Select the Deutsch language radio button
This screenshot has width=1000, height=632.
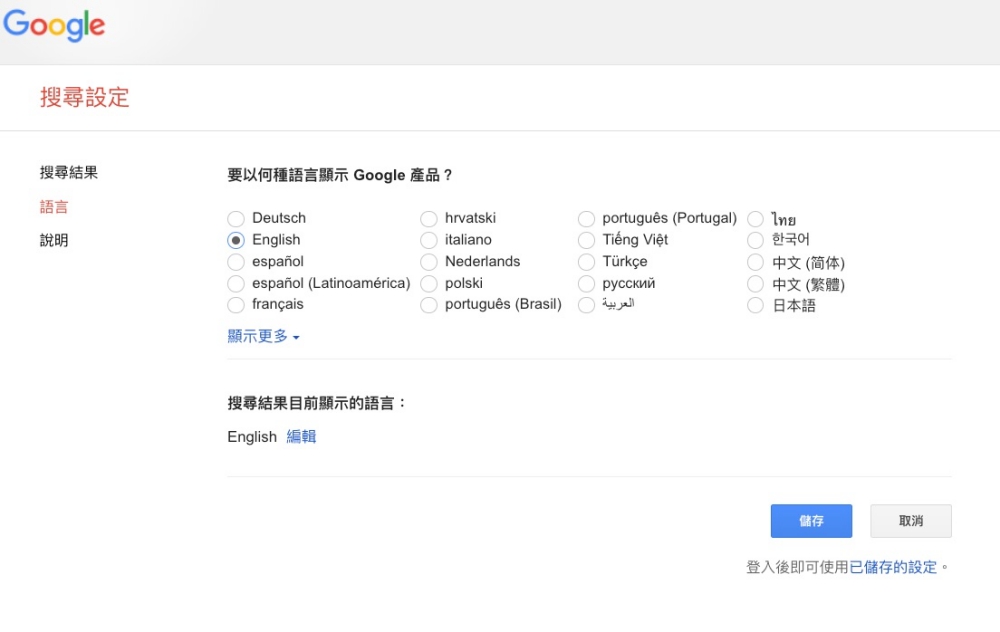(x=236, y=219)
